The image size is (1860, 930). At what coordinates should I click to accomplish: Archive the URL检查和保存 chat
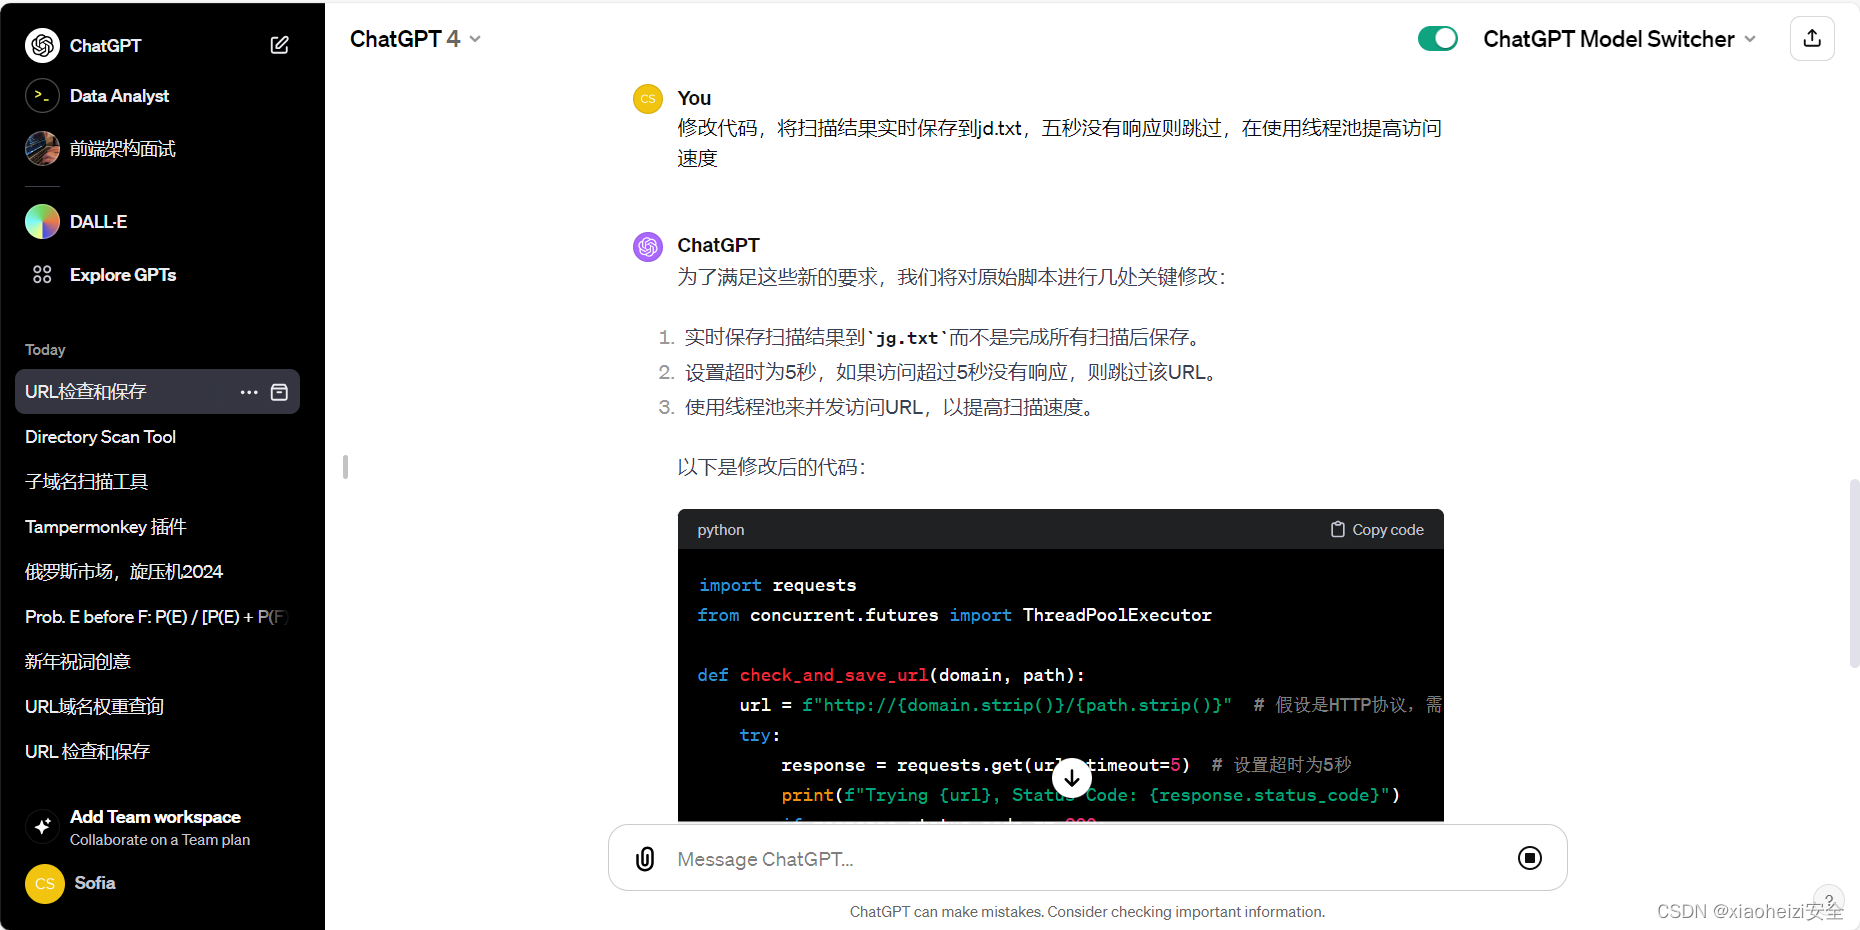pos(280,392)
